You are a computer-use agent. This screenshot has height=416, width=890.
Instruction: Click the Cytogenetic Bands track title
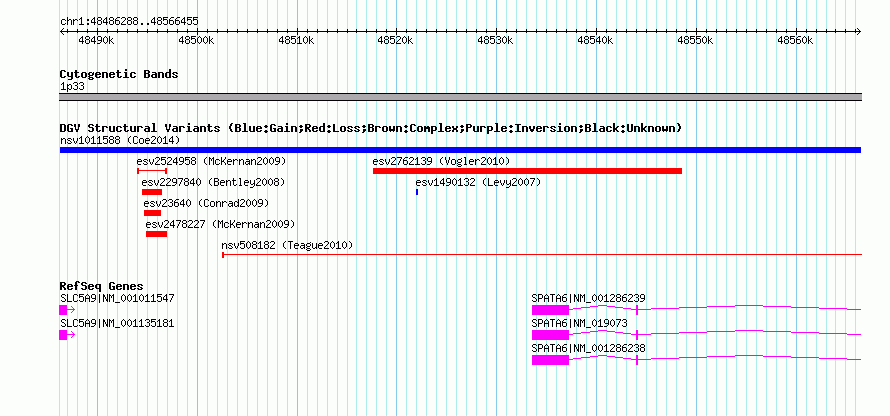pos(119,74)
